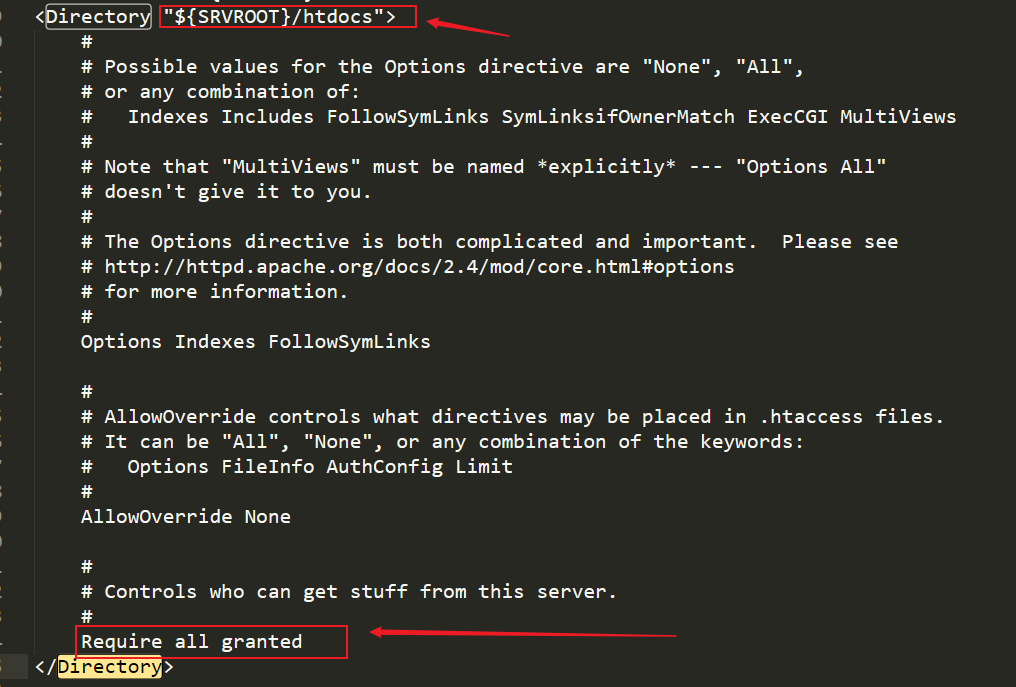Click the httpd.apache.org core.html#options URL

(419, 267)
